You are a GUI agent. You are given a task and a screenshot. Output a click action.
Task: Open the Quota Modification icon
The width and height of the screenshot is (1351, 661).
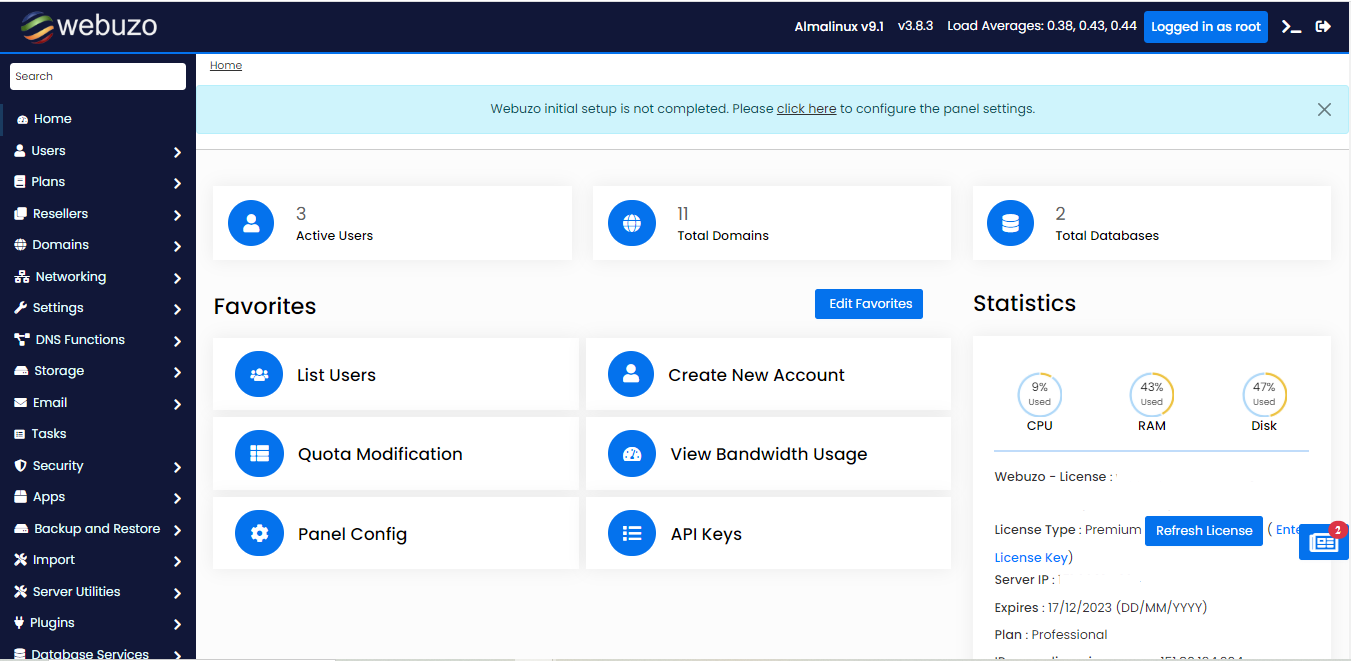point(259,453)
